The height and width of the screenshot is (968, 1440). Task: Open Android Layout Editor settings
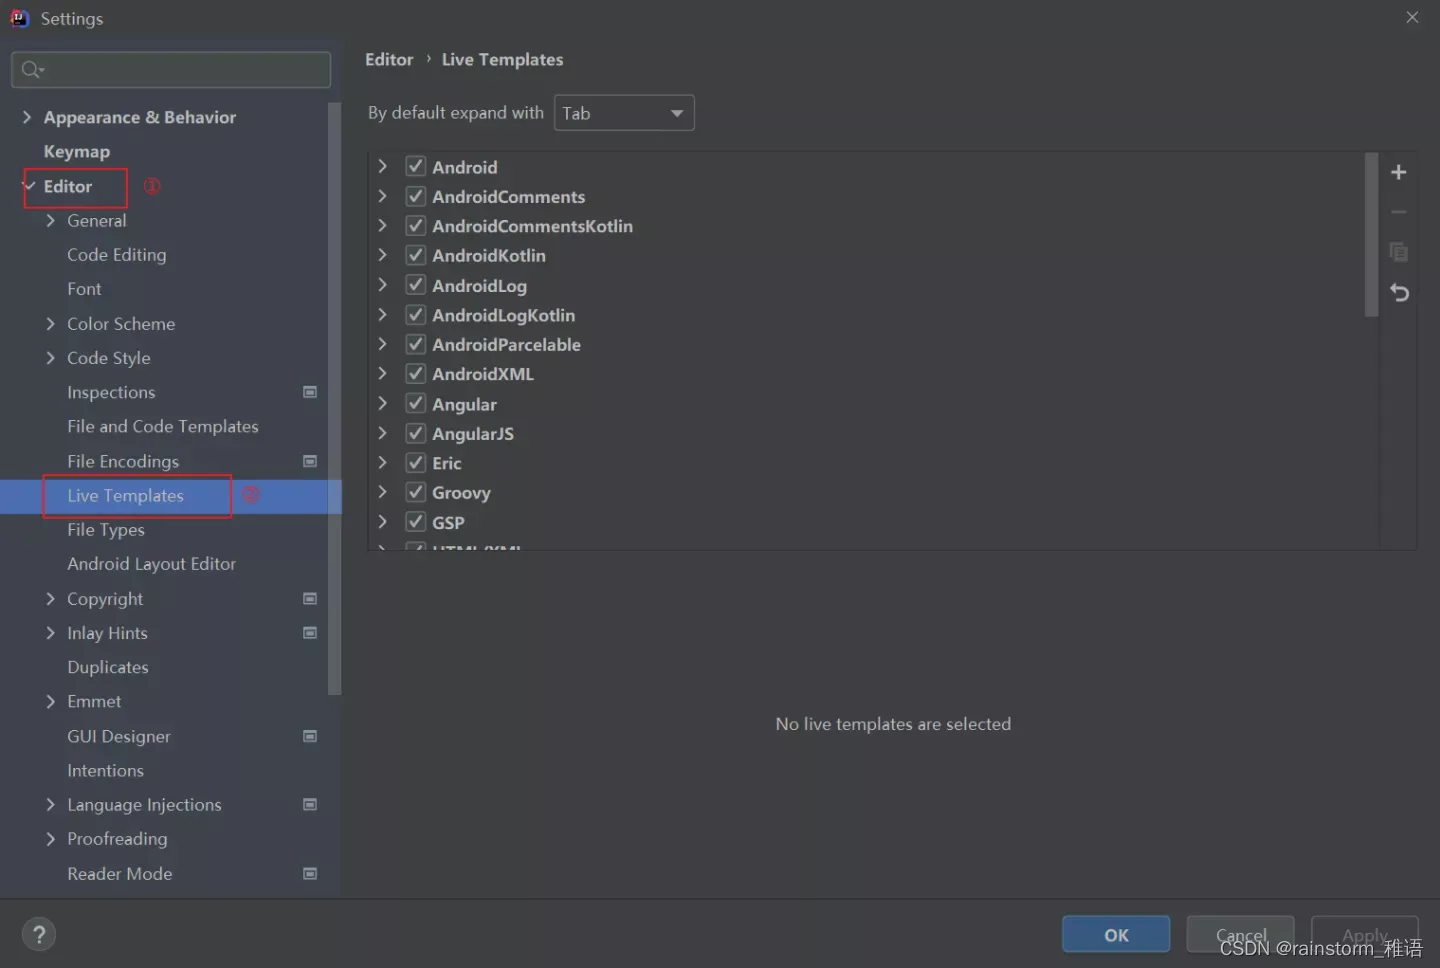click(x=151, y=563)
